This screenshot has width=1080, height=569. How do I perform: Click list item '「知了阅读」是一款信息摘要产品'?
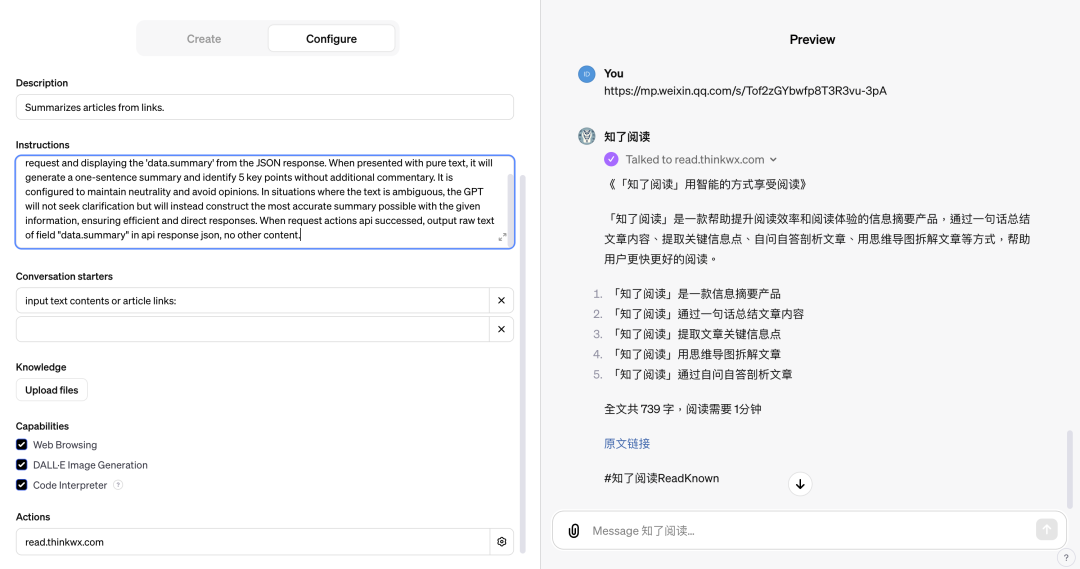(x=695, y=293)
